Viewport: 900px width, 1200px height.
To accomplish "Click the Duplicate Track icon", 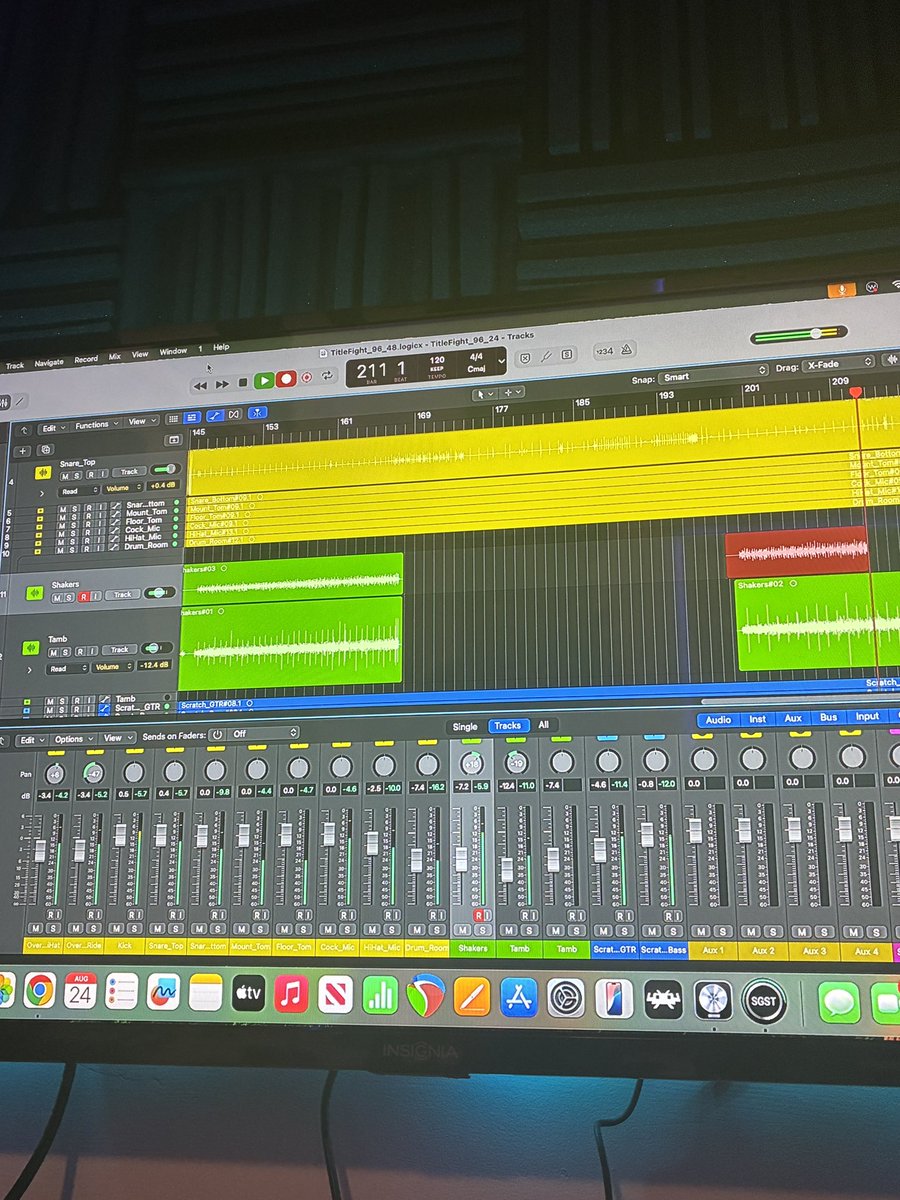I will tap(45, 450).
